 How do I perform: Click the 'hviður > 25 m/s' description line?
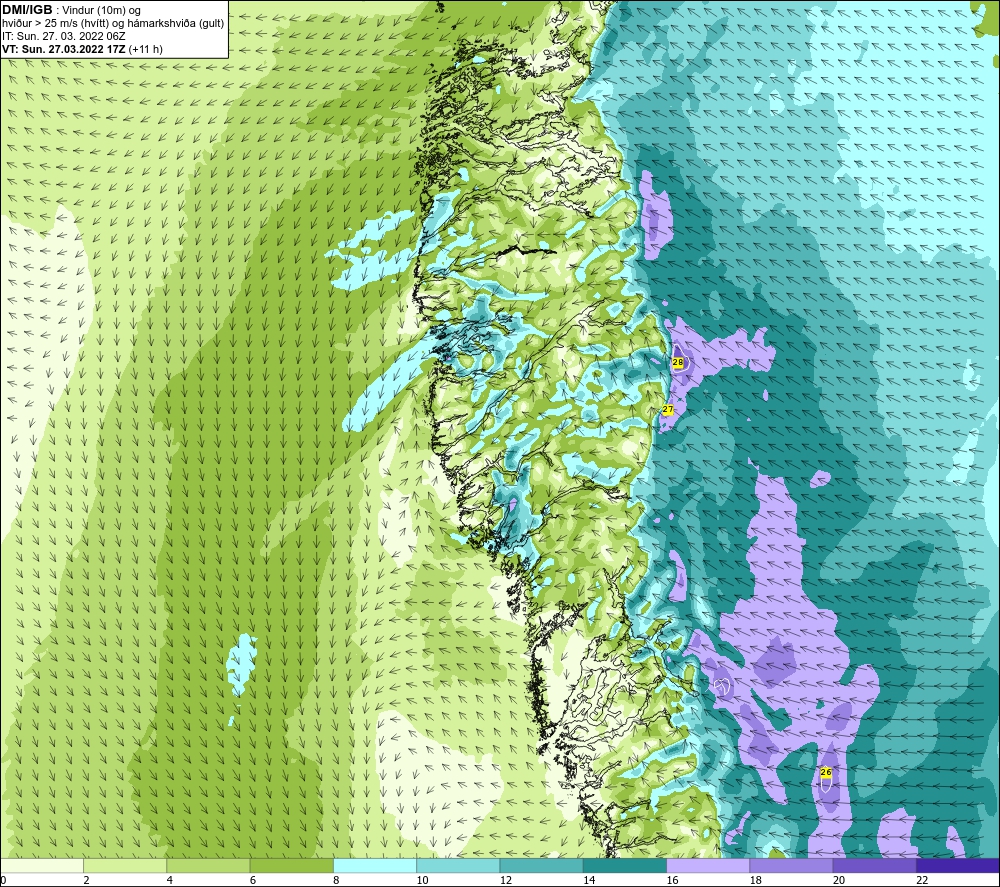113,24
